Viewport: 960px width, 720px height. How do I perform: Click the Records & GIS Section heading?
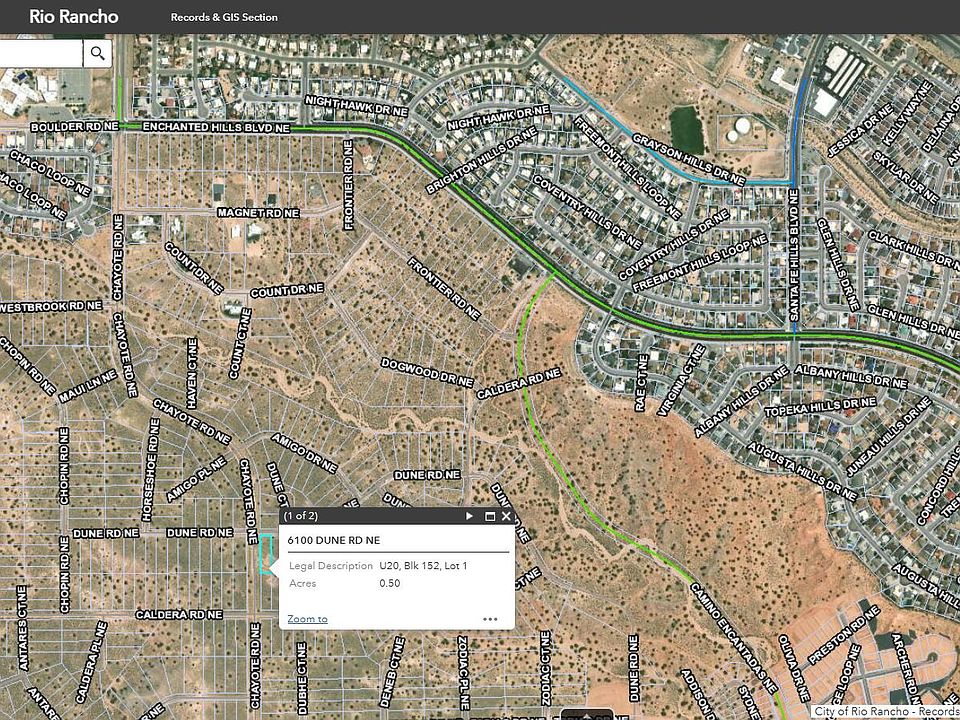[x=224, y=17]
